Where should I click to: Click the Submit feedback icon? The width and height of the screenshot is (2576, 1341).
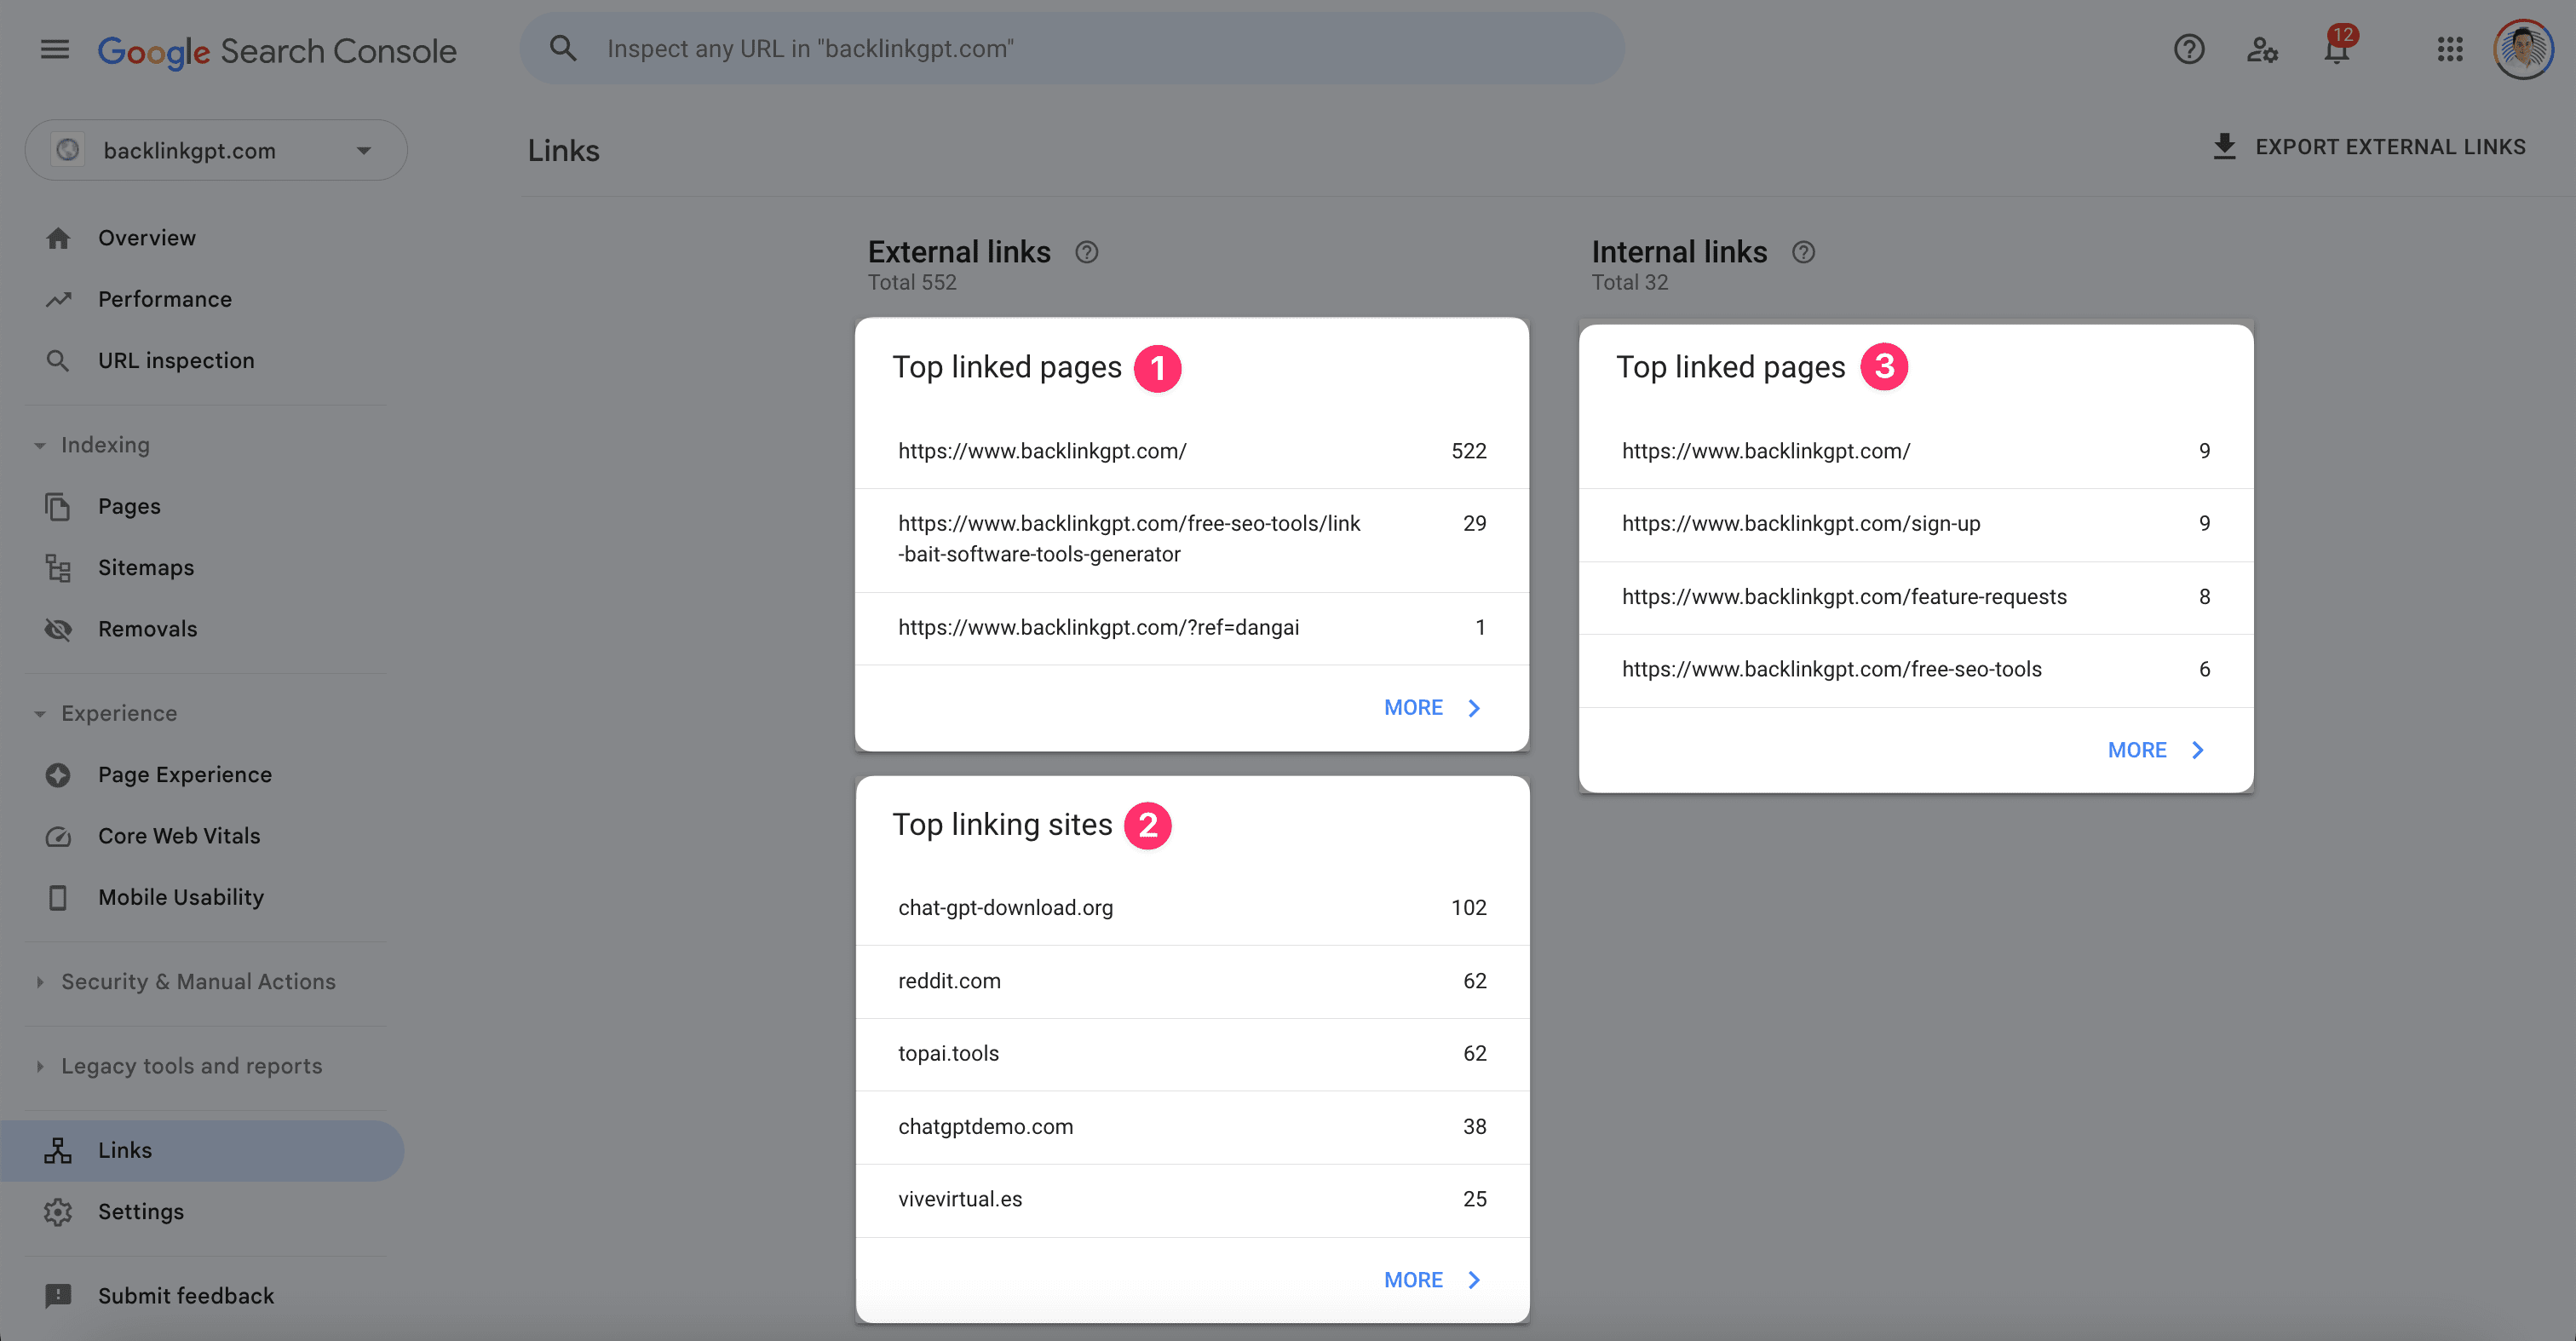tap(58, 1296)
